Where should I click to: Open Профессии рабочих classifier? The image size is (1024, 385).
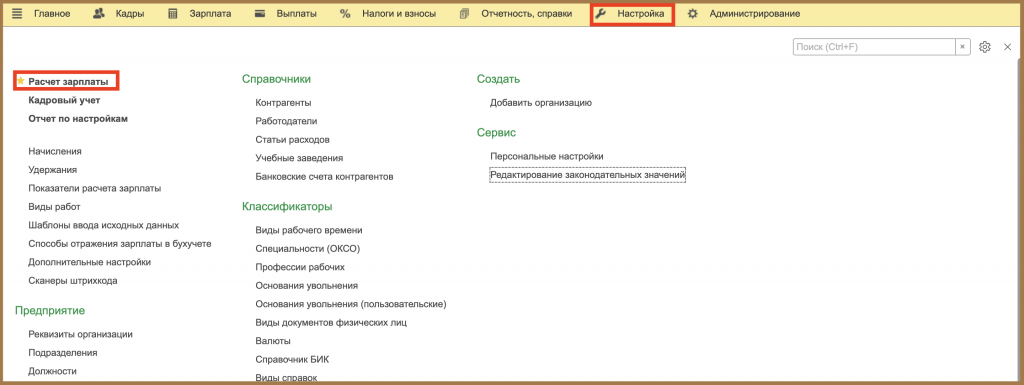(x=300, y=267)
